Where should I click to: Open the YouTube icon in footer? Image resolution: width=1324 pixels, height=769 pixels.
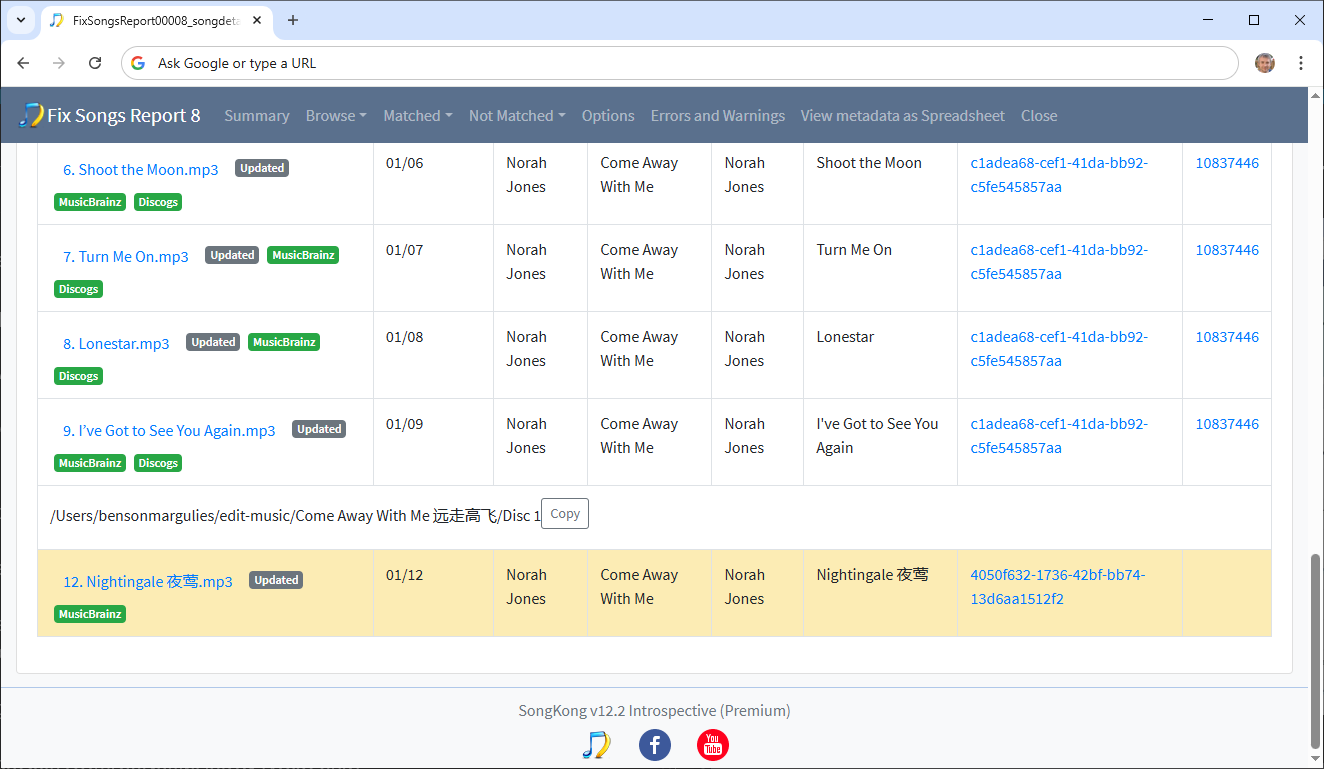(712, 745)
